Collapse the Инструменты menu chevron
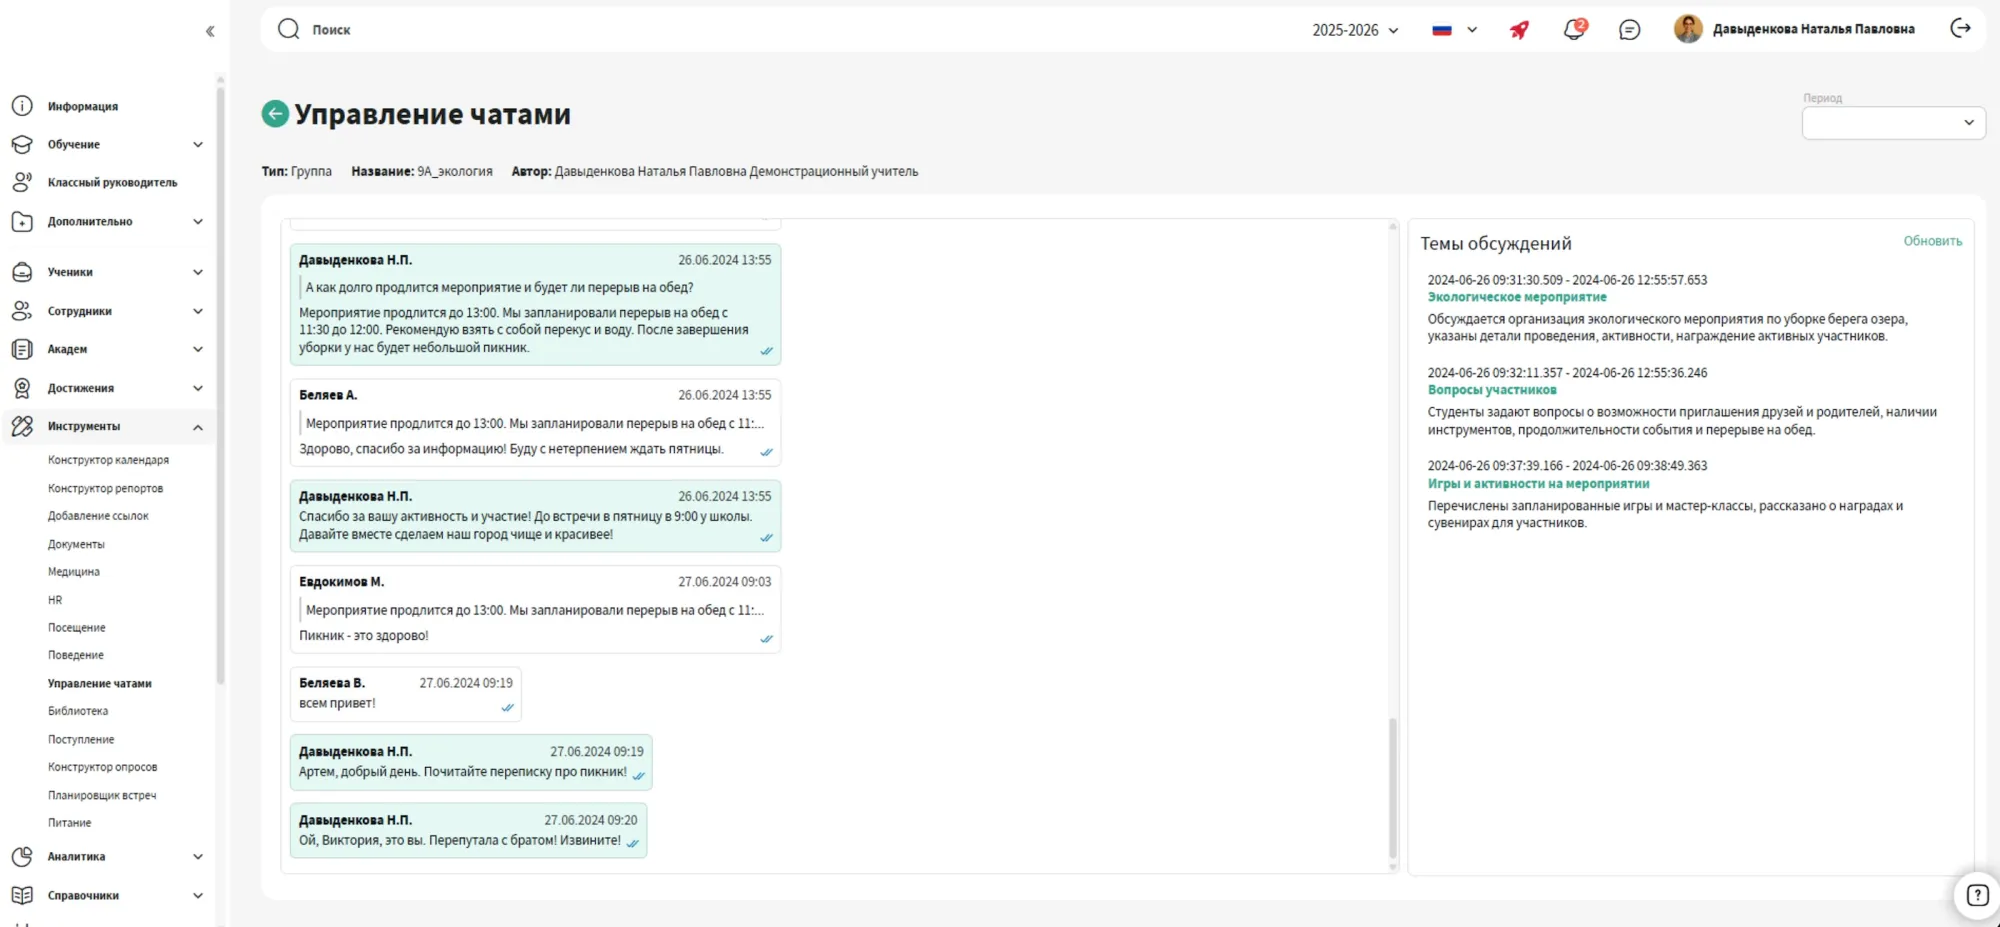 (x=198, y=427)
